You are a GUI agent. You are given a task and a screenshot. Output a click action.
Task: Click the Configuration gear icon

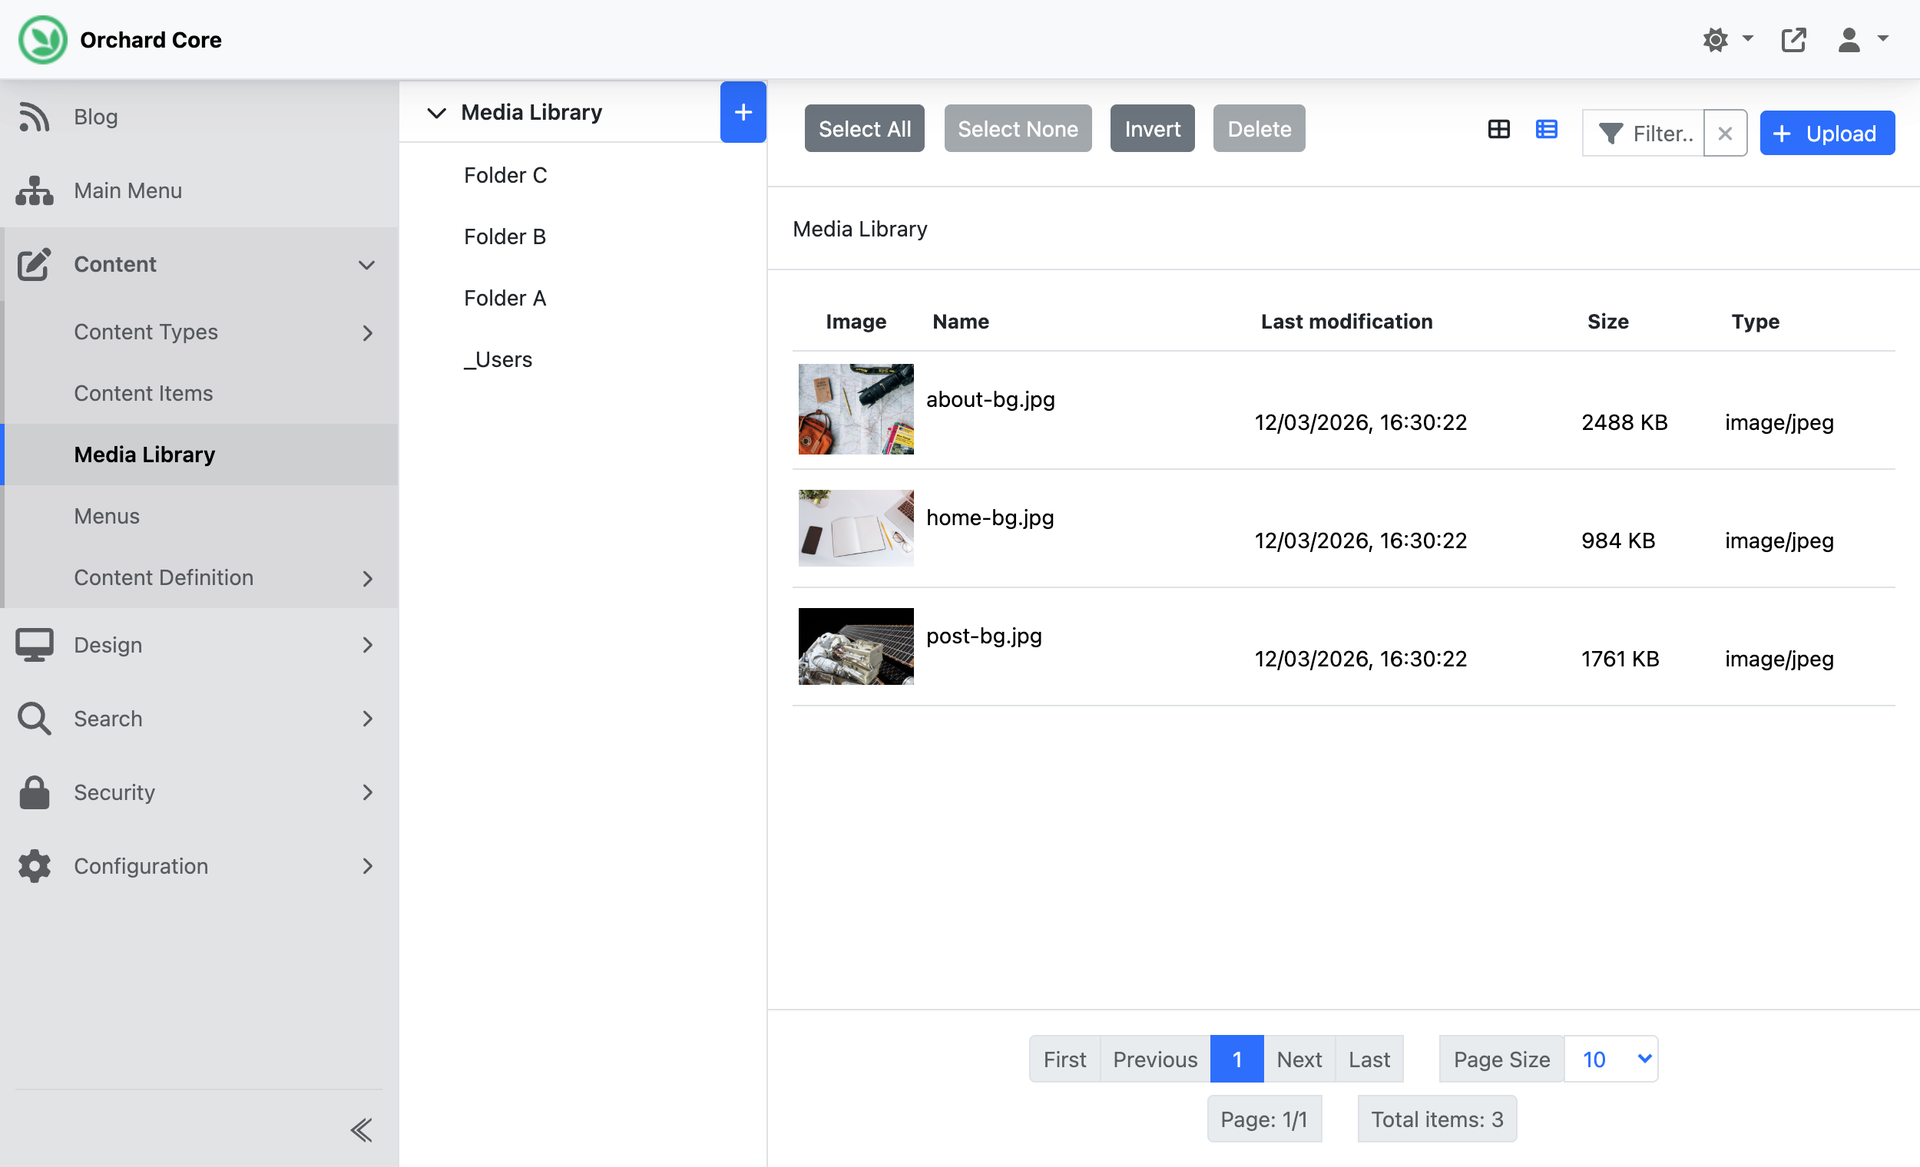tap(34, 866)
